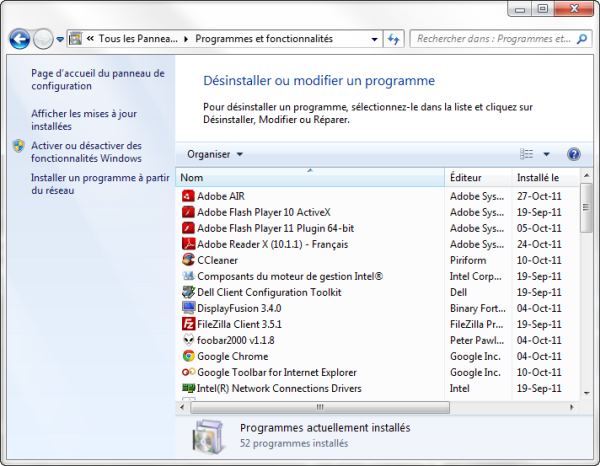Select Adobe Reader X (10.1.1) - Français
The width and height of the screenshot is (600, 466).
point(272,244)
